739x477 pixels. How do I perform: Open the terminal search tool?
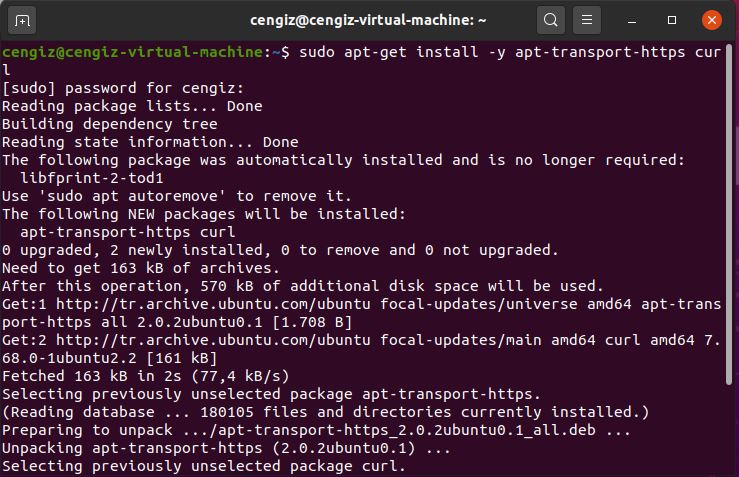click(550, 20)
